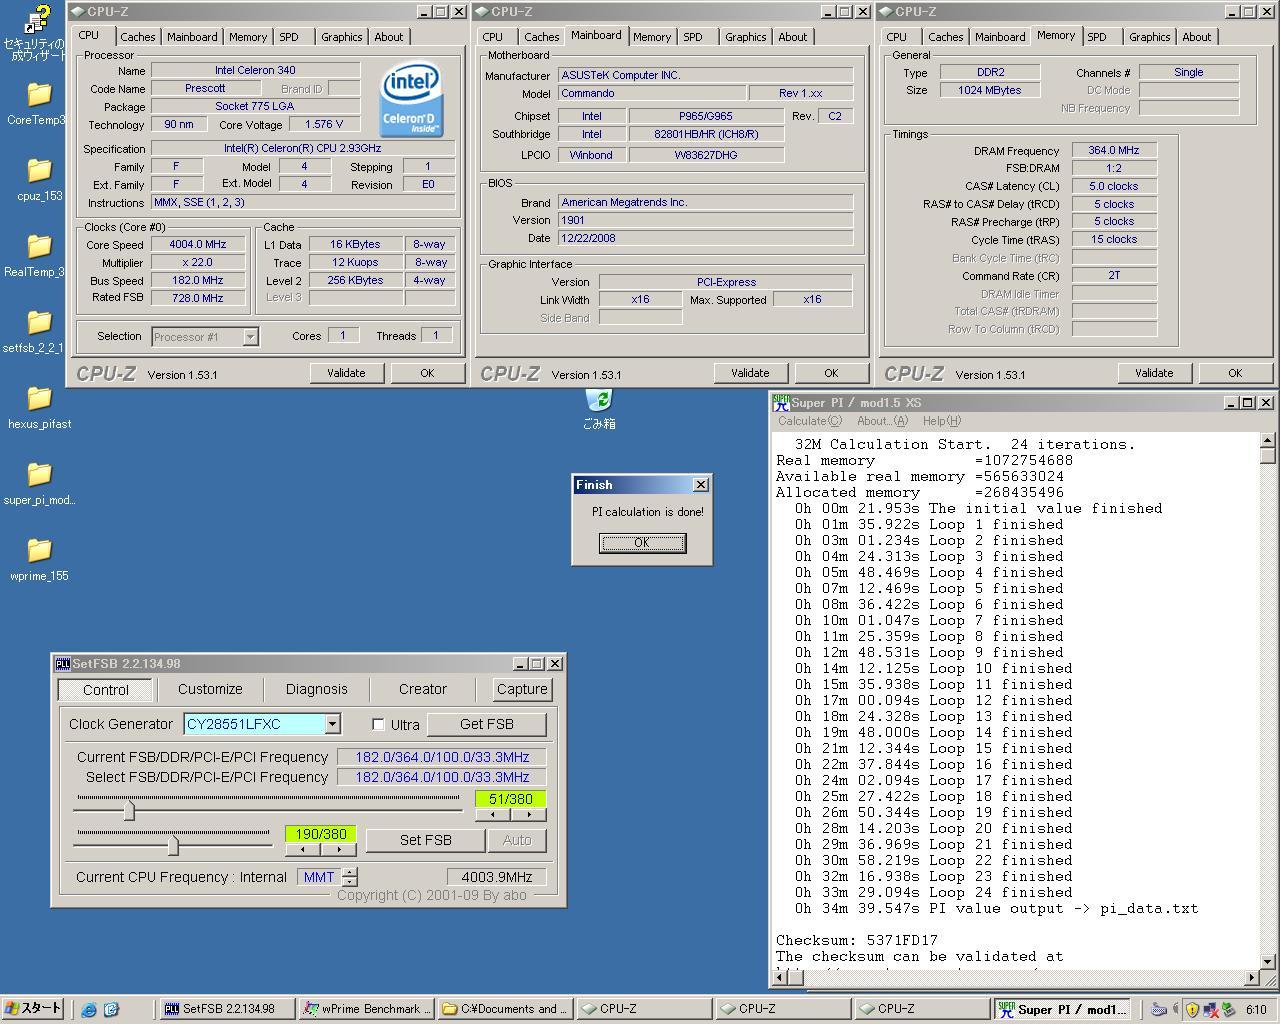Click the Start button on taskbar
The image size is (1280, 1024).
click(33, 1009)
